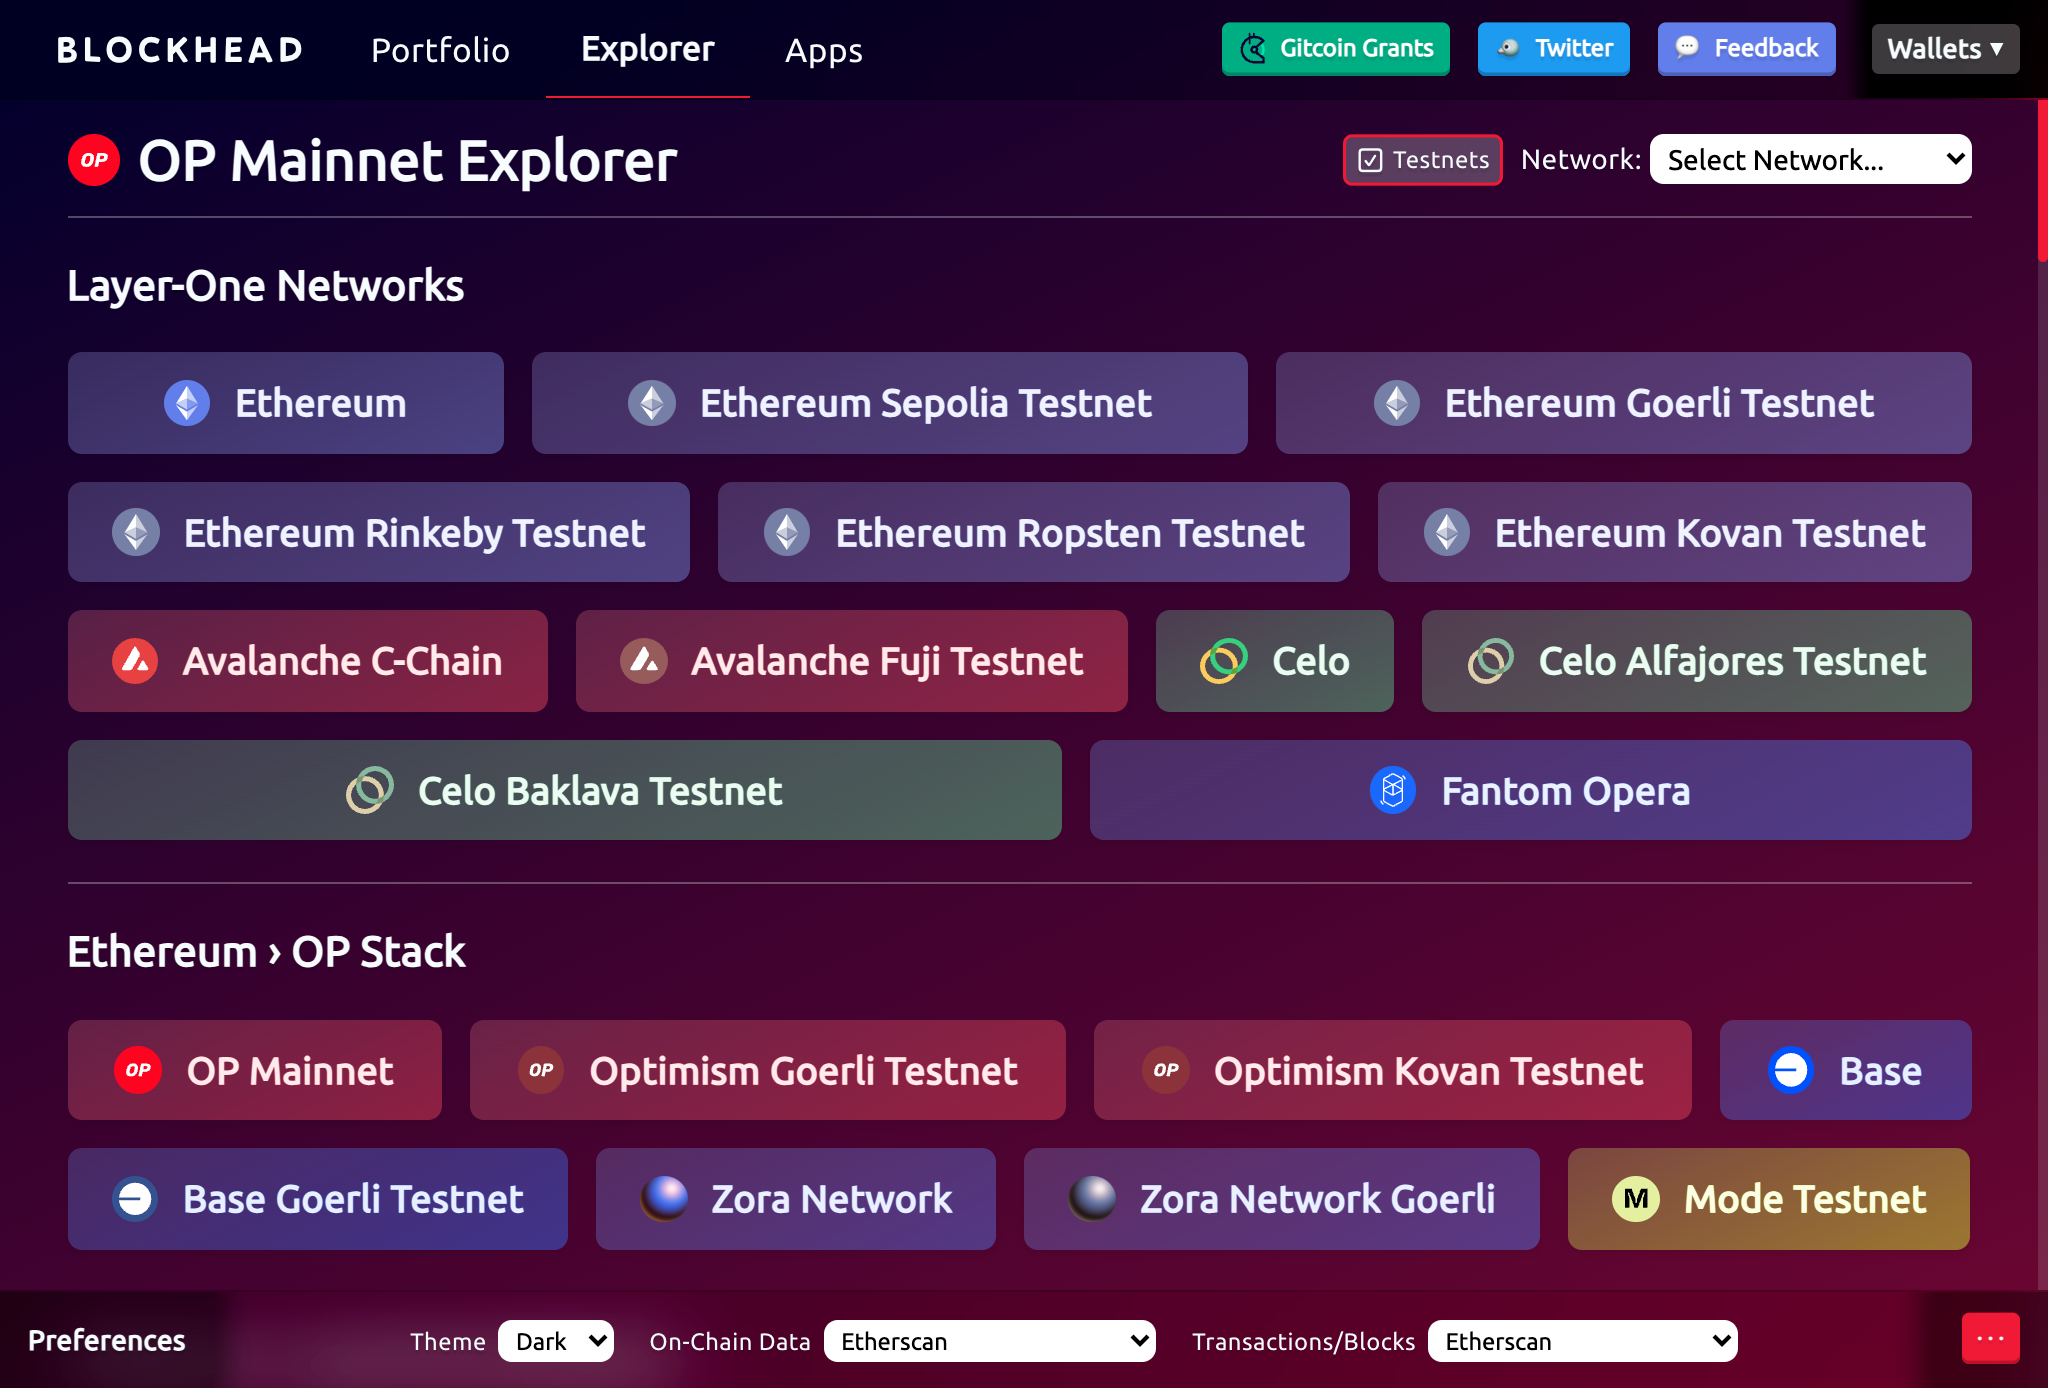The width and height of the screenshot is (2048, 1388).
Task: Open the Twitter button
Action: [1553, 48]
